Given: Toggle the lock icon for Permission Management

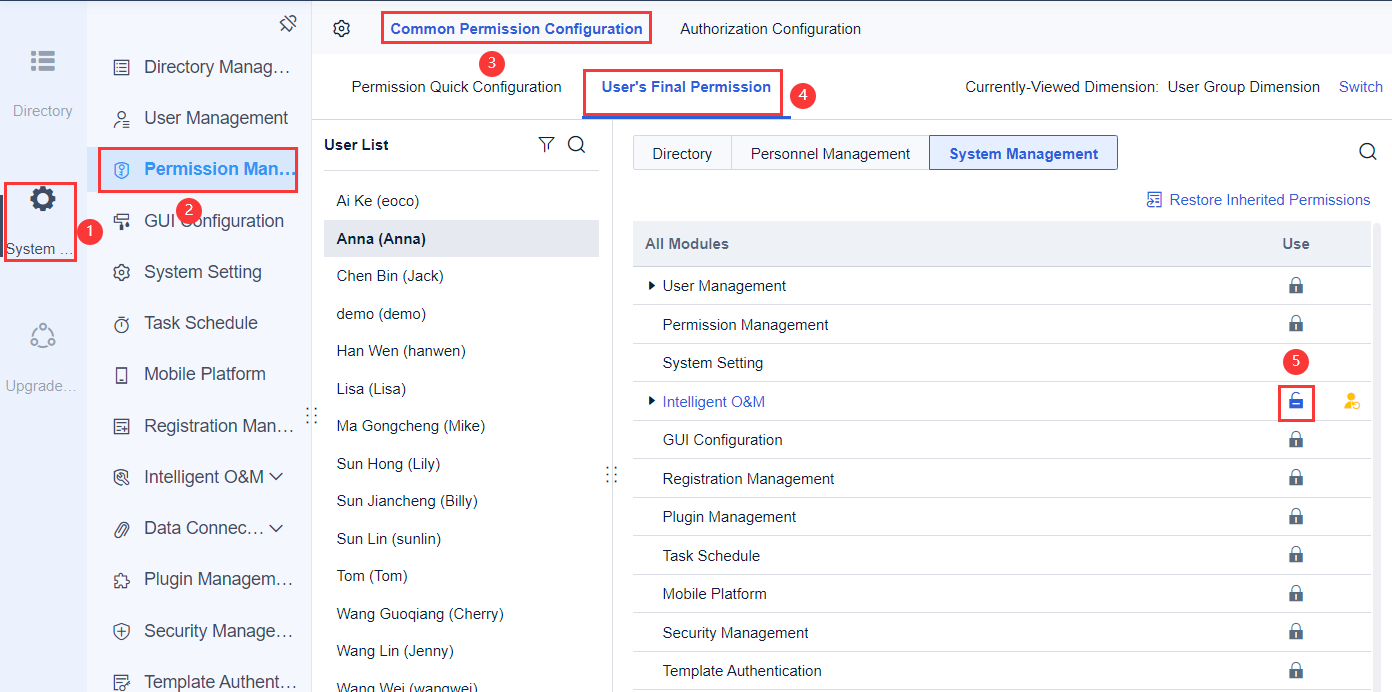Looking at the screenshot, I should 1296,323.
